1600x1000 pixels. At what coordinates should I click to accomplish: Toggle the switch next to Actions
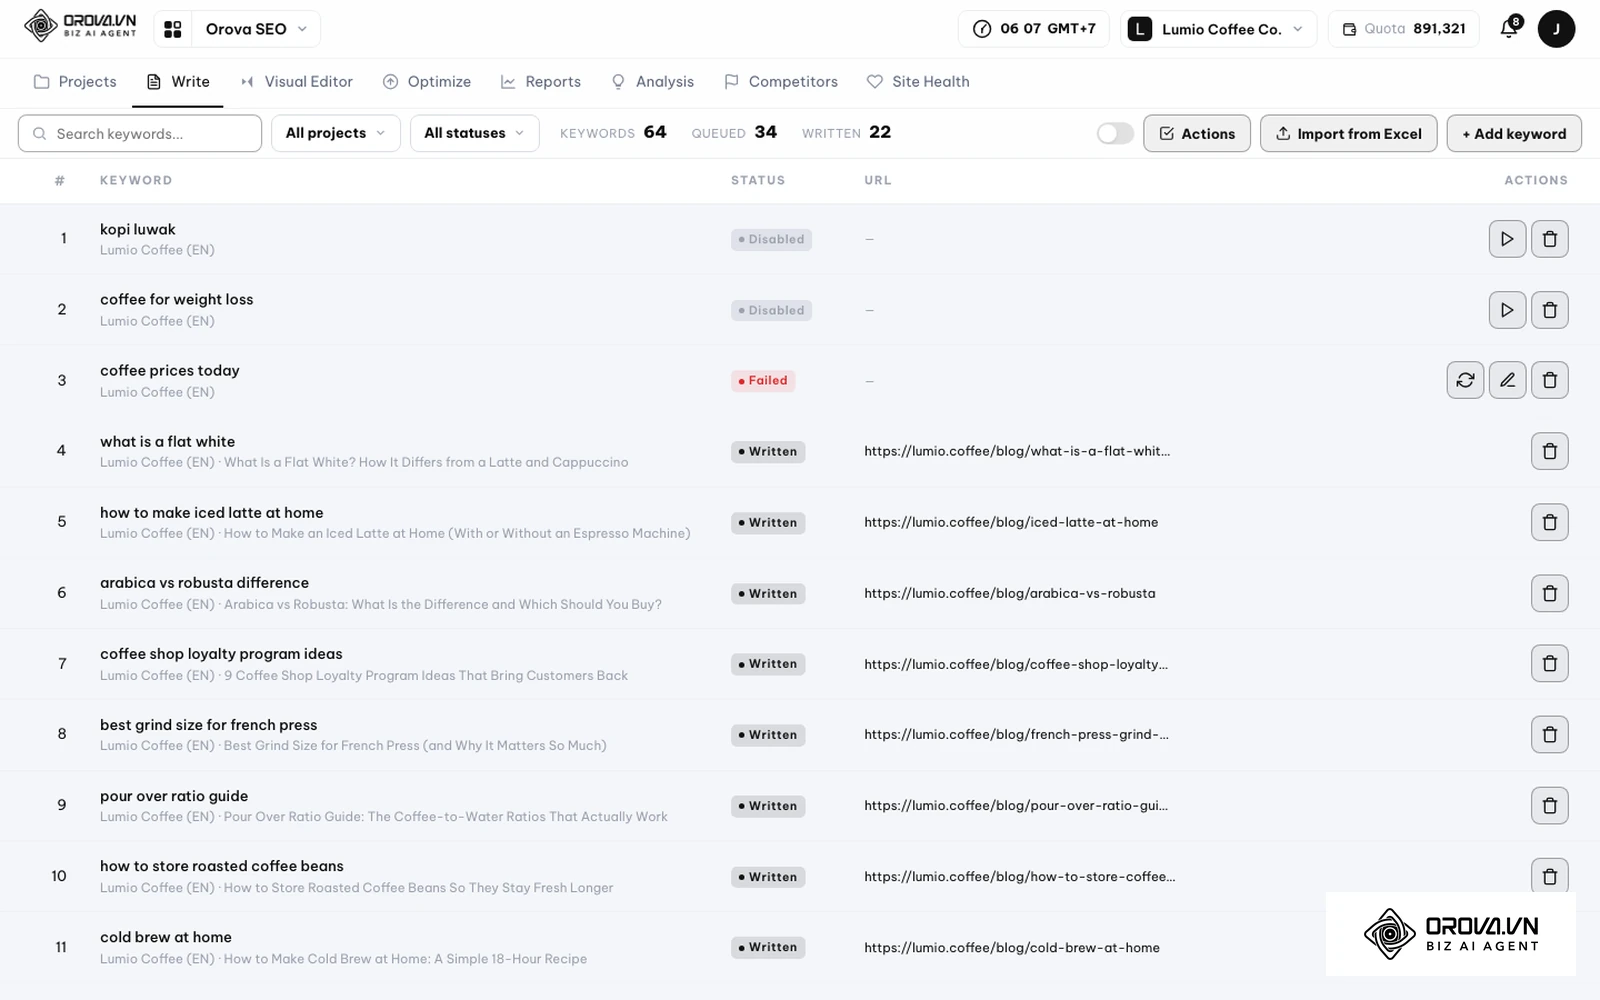click(1115, 133)
